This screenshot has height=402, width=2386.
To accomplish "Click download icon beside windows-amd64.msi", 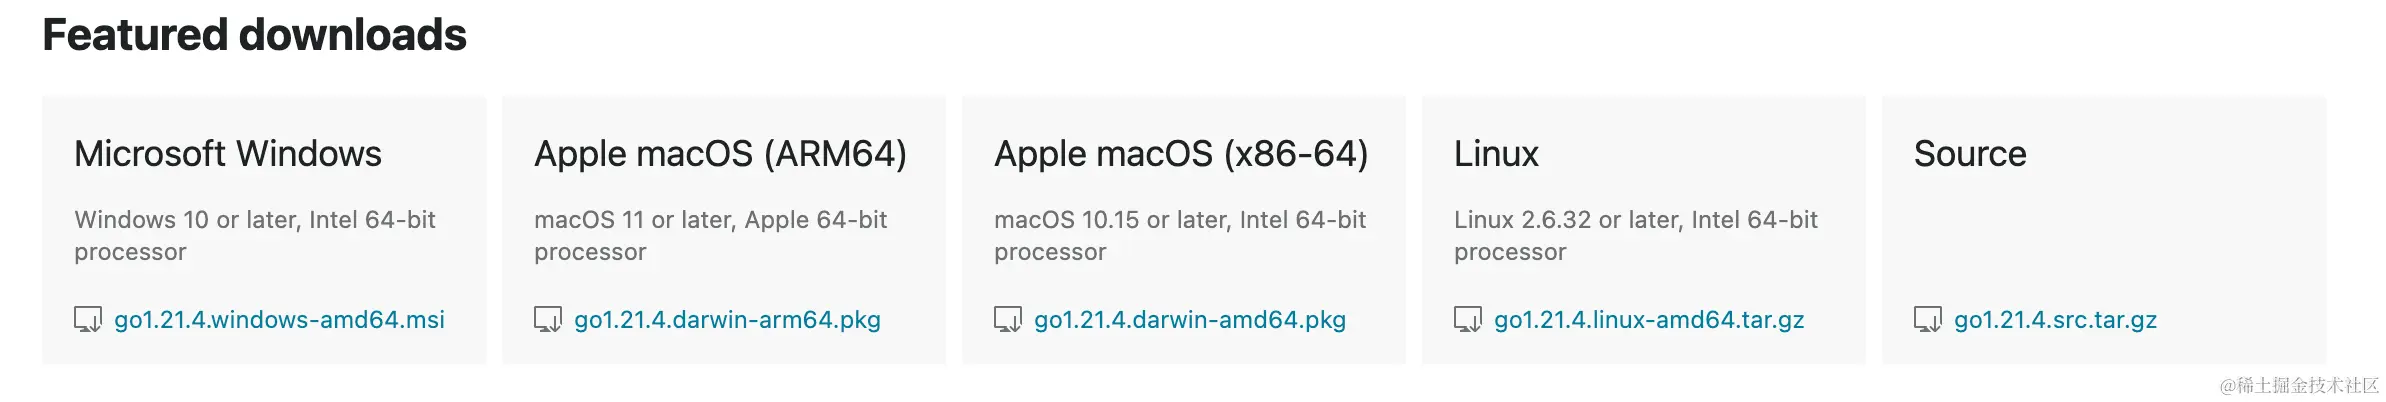I will pyautogui.click(x=88, y=320).
